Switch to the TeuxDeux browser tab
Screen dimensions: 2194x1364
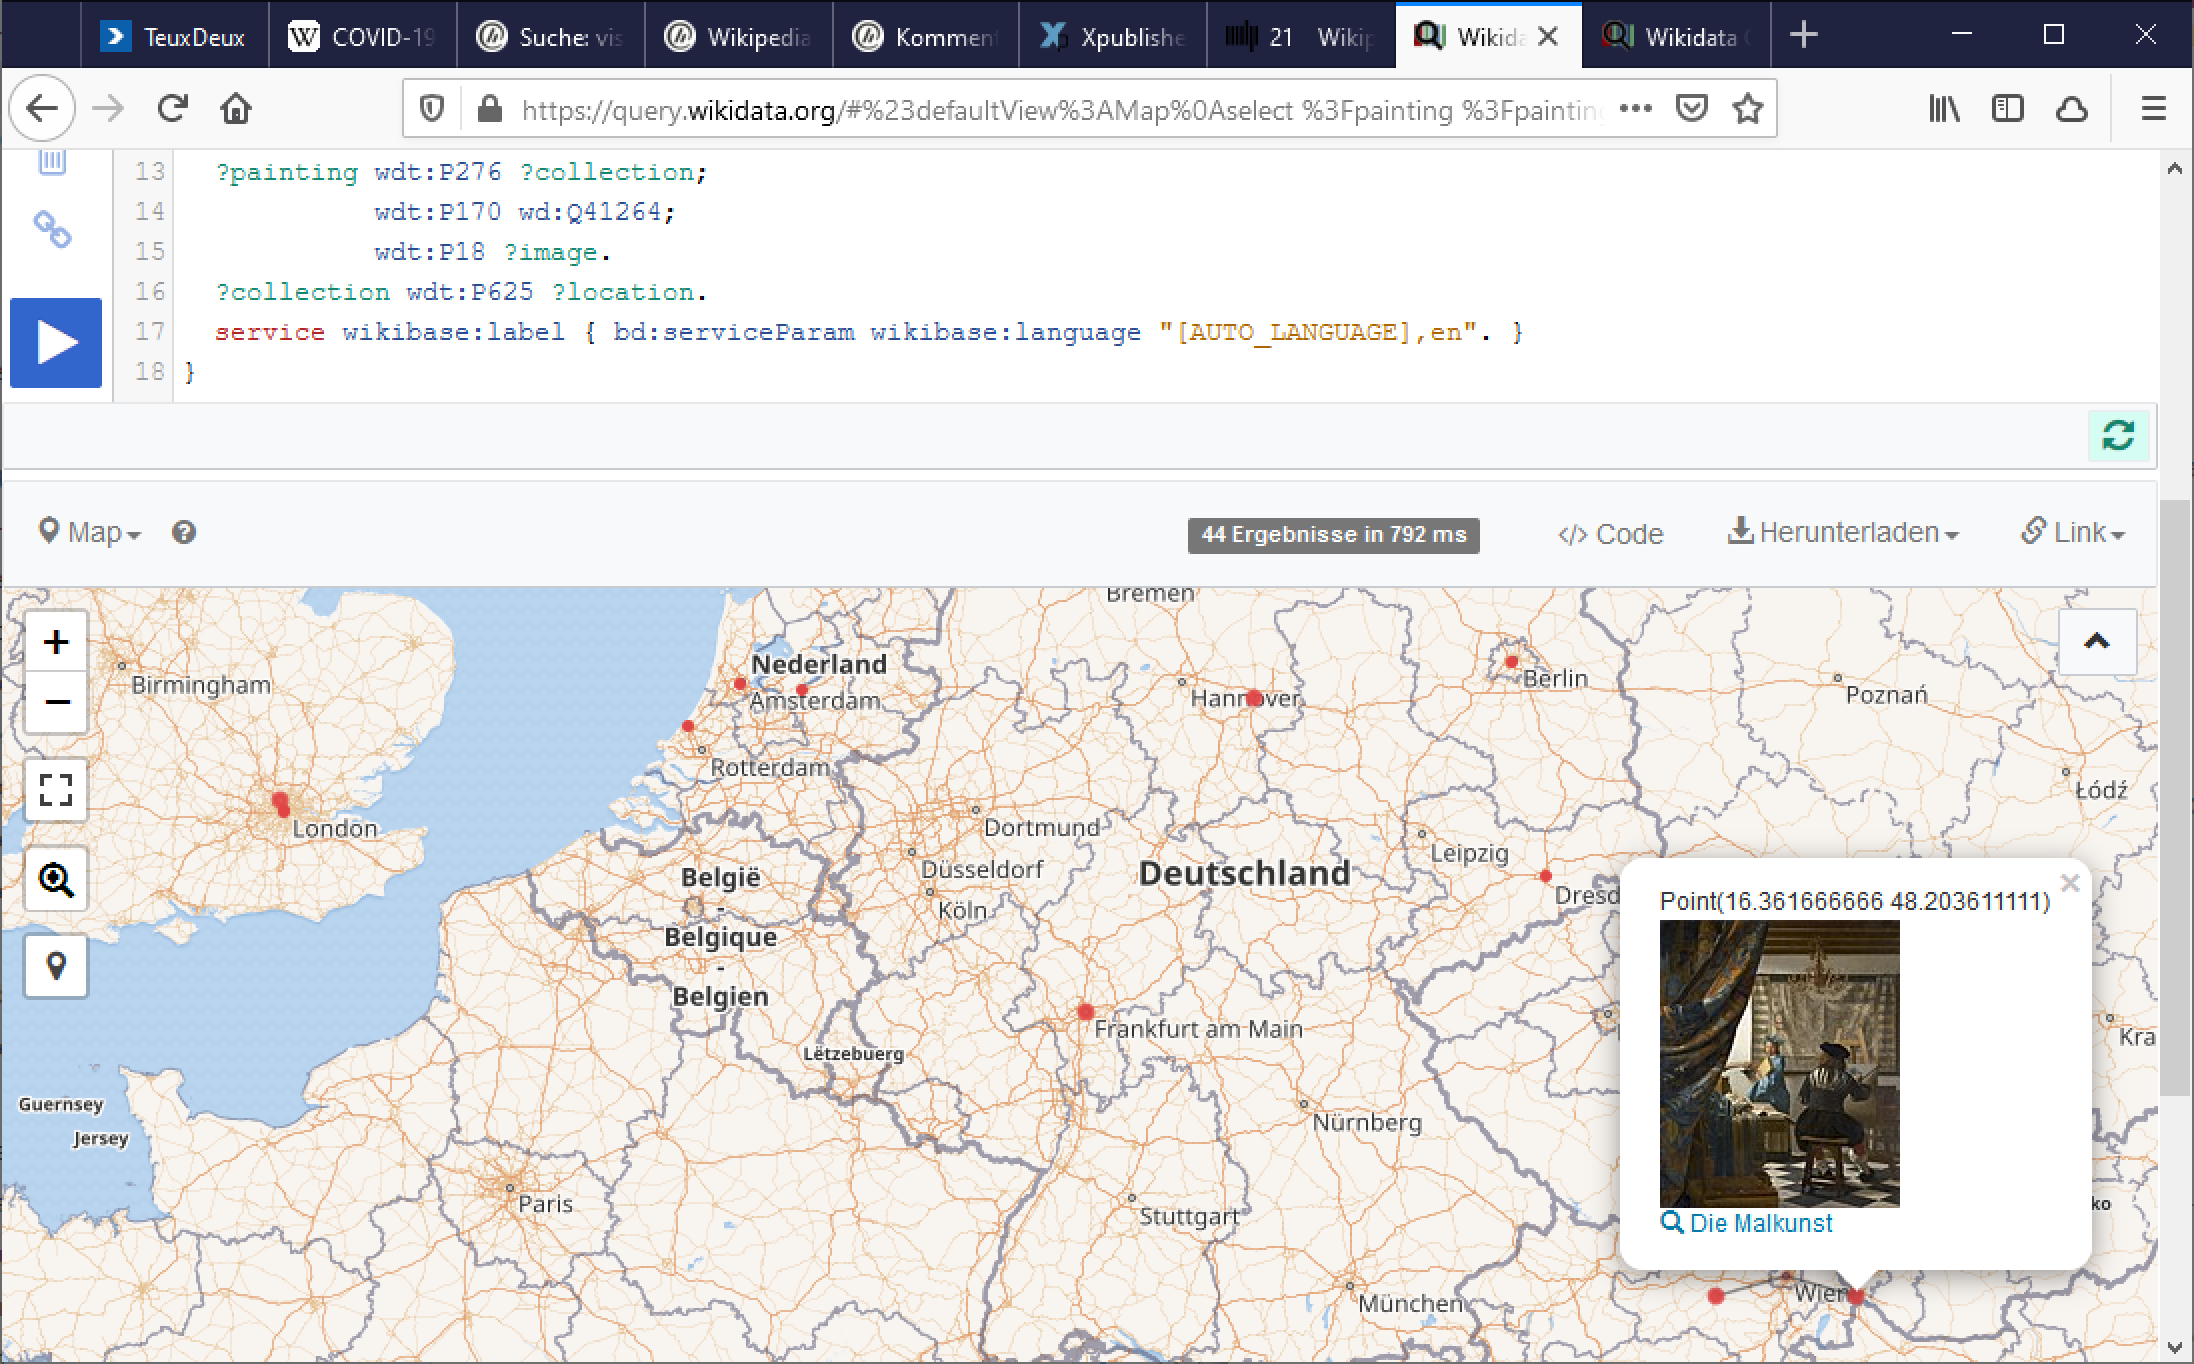tap(175, 37)
